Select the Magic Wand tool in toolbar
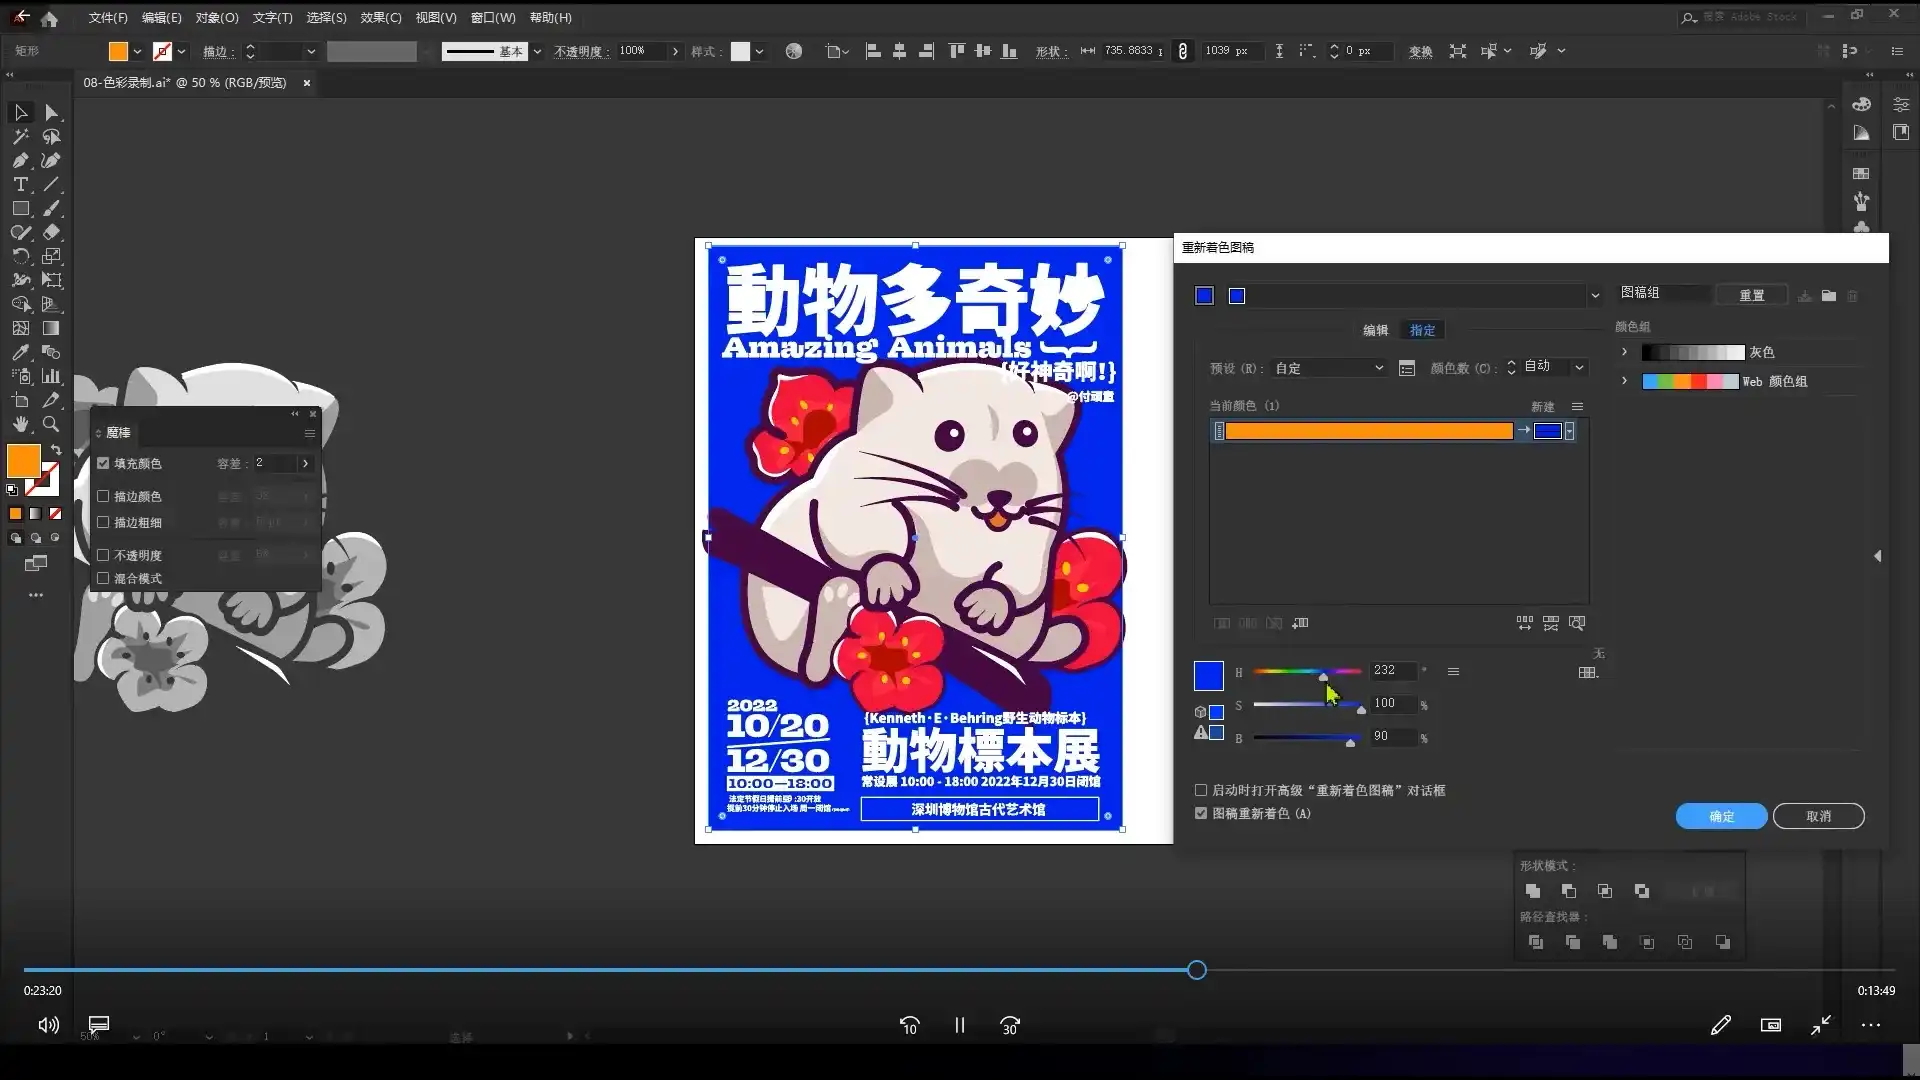The height and width of the screenshot is (1080, 1920). (20, 137)
